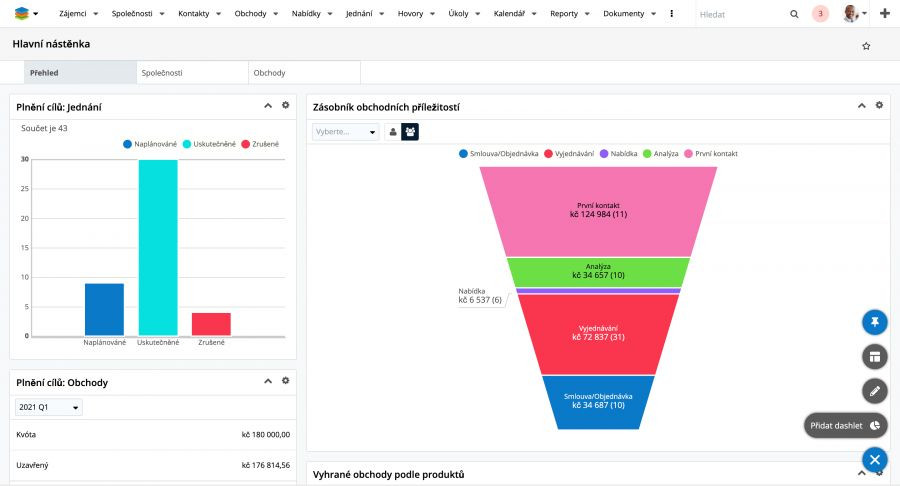Switch to the Společnosti tab
900x486 pixels.
click(192, 73)
